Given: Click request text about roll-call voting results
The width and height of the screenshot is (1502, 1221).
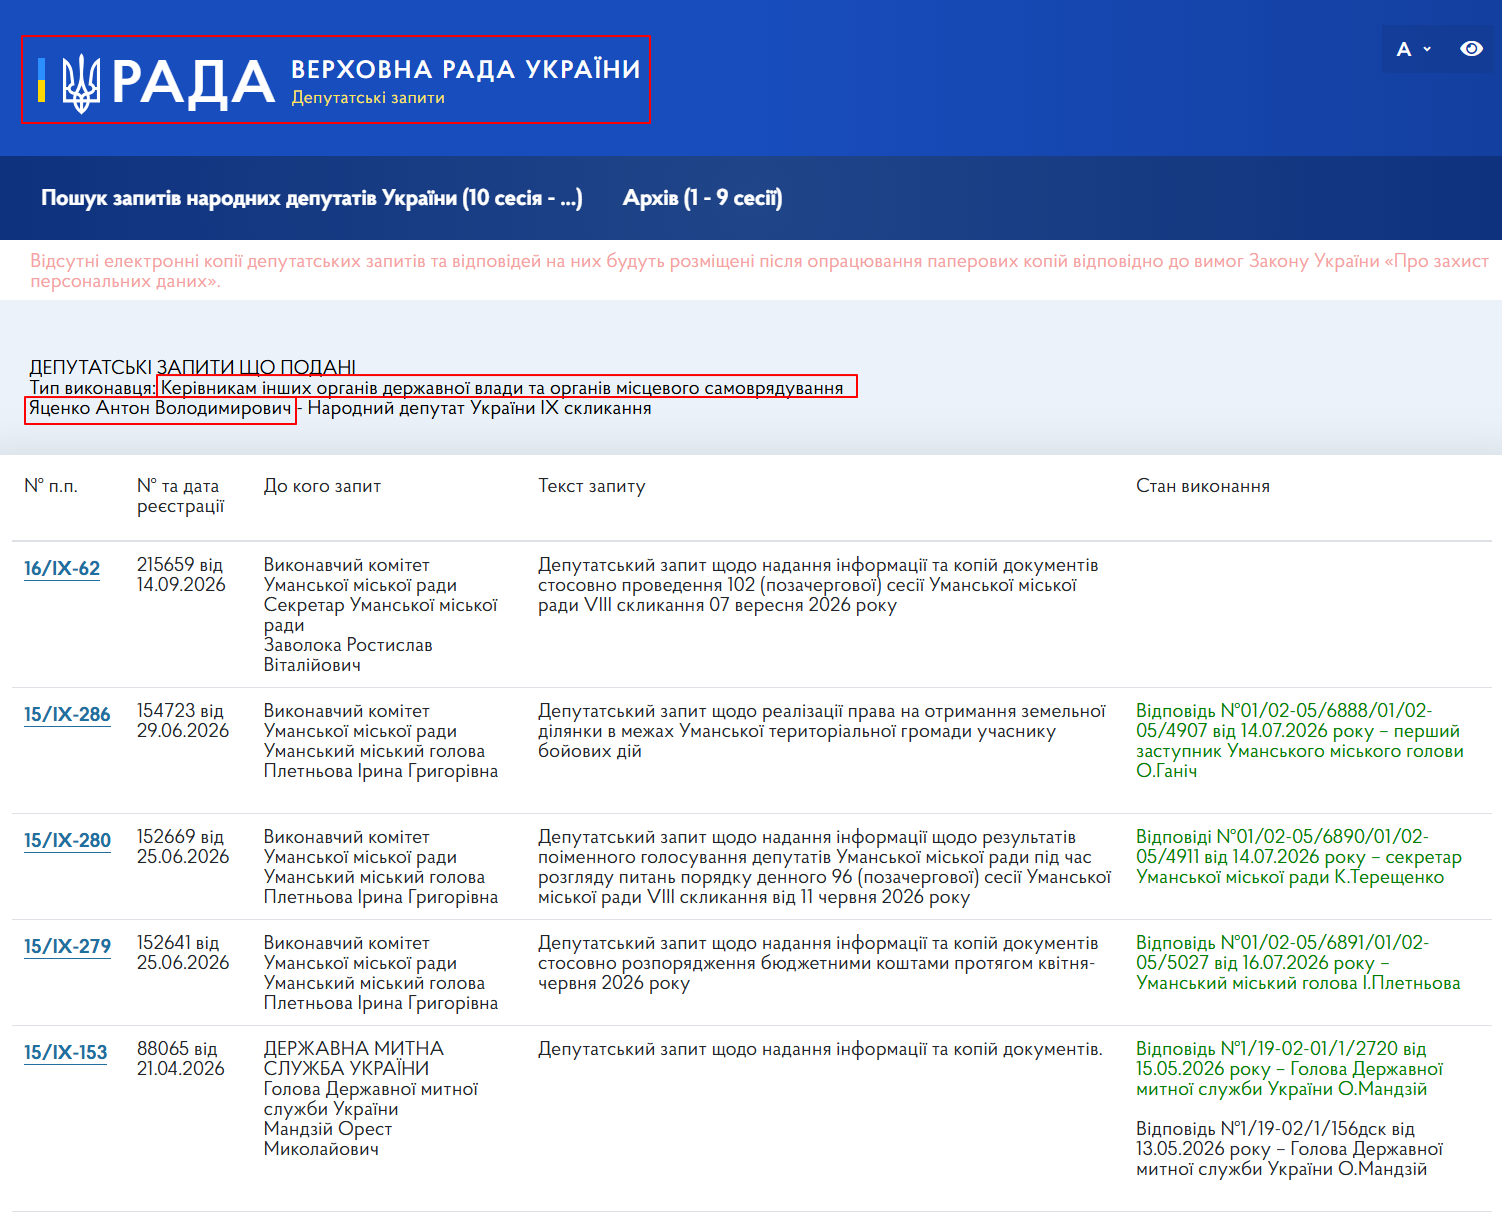Looking at the screenshot, I should (824, 867).
